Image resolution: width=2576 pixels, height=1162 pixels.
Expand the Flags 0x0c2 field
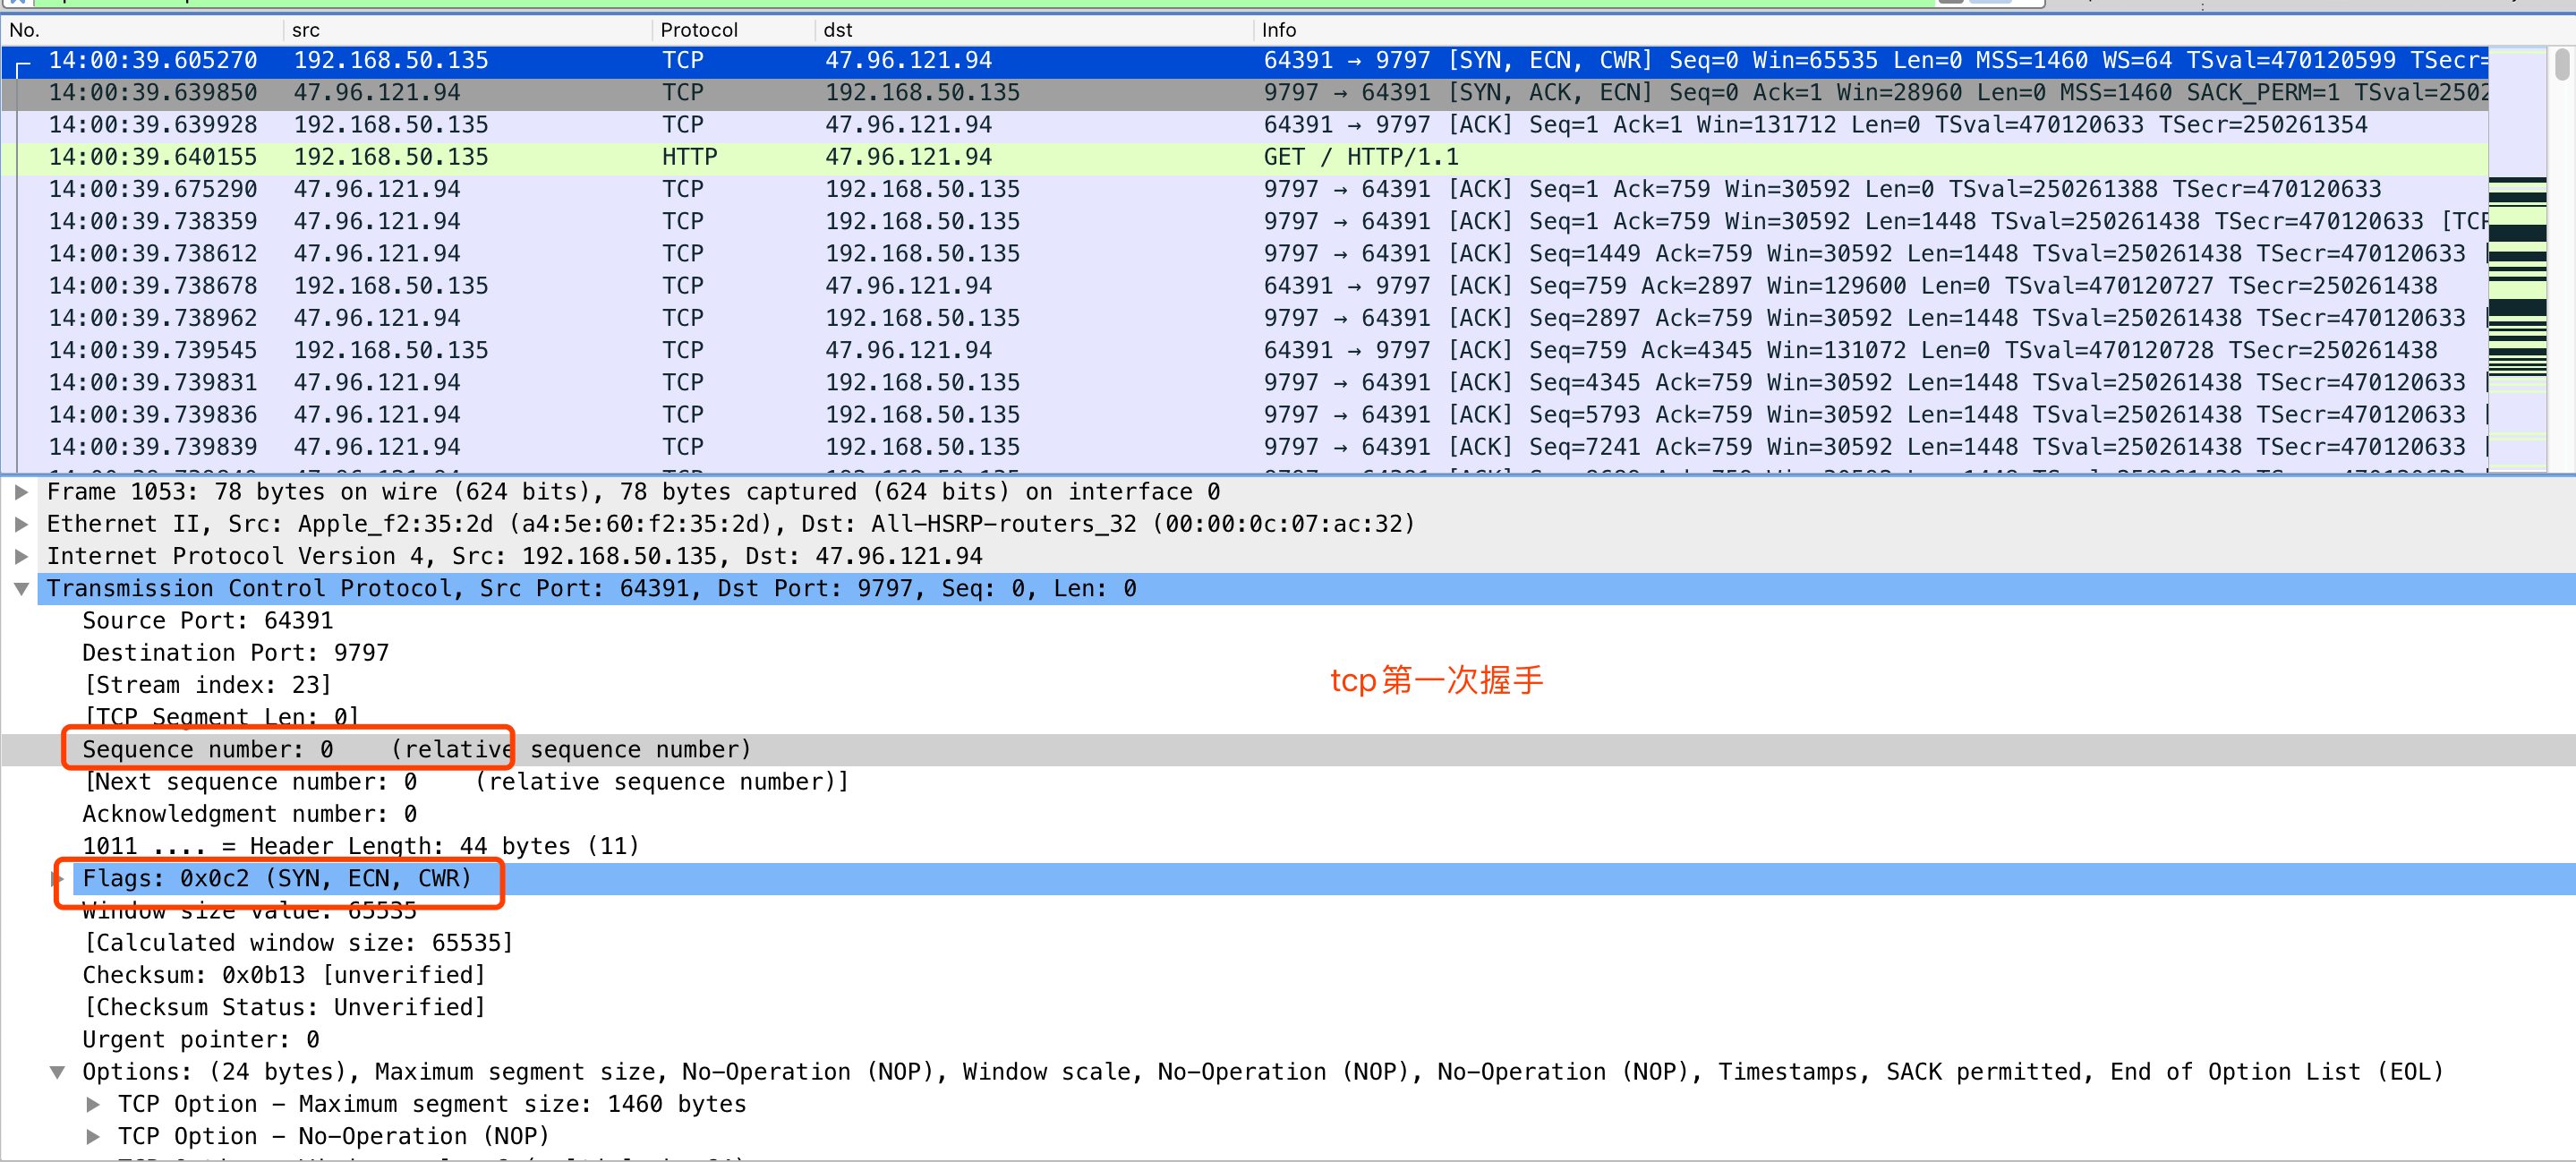pyautogui.click(x=57, y=878)
